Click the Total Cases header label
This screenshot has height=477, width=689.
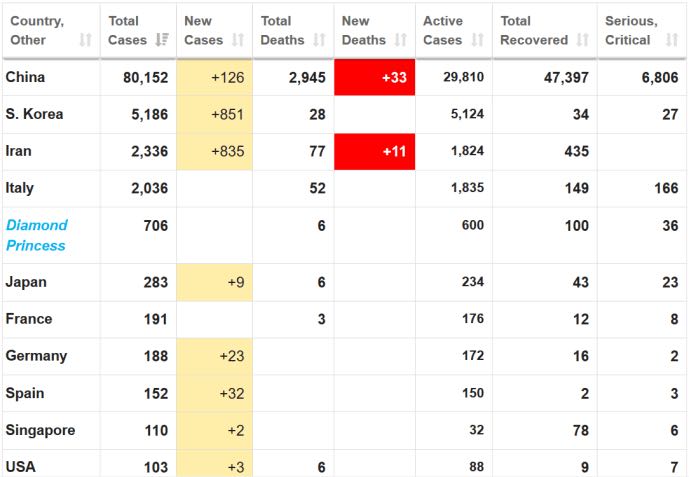(127, 30)
